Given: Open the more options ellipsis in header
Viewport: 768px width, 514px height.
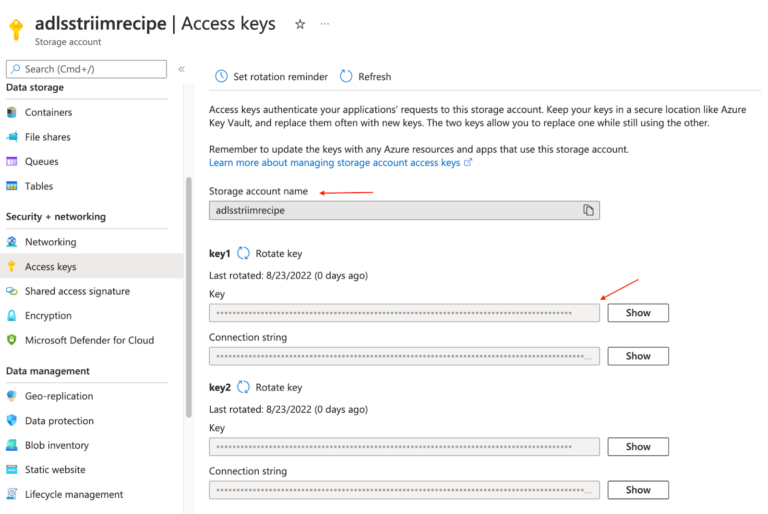Looking at the screenshot, I should tap(324, 25).
